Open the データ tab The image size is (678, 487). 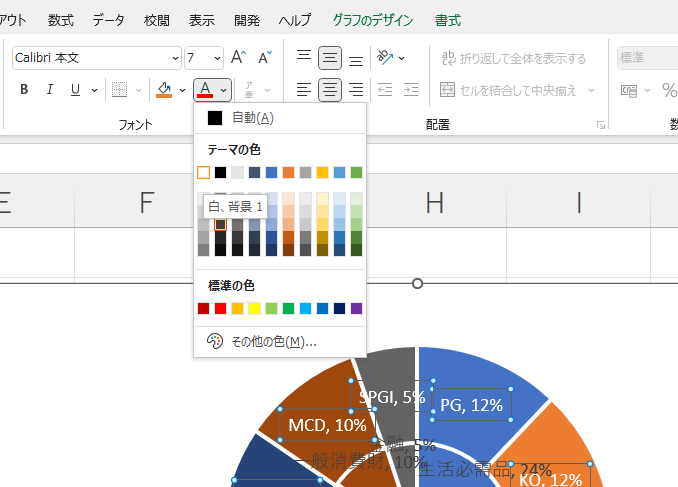click(109, 20)
